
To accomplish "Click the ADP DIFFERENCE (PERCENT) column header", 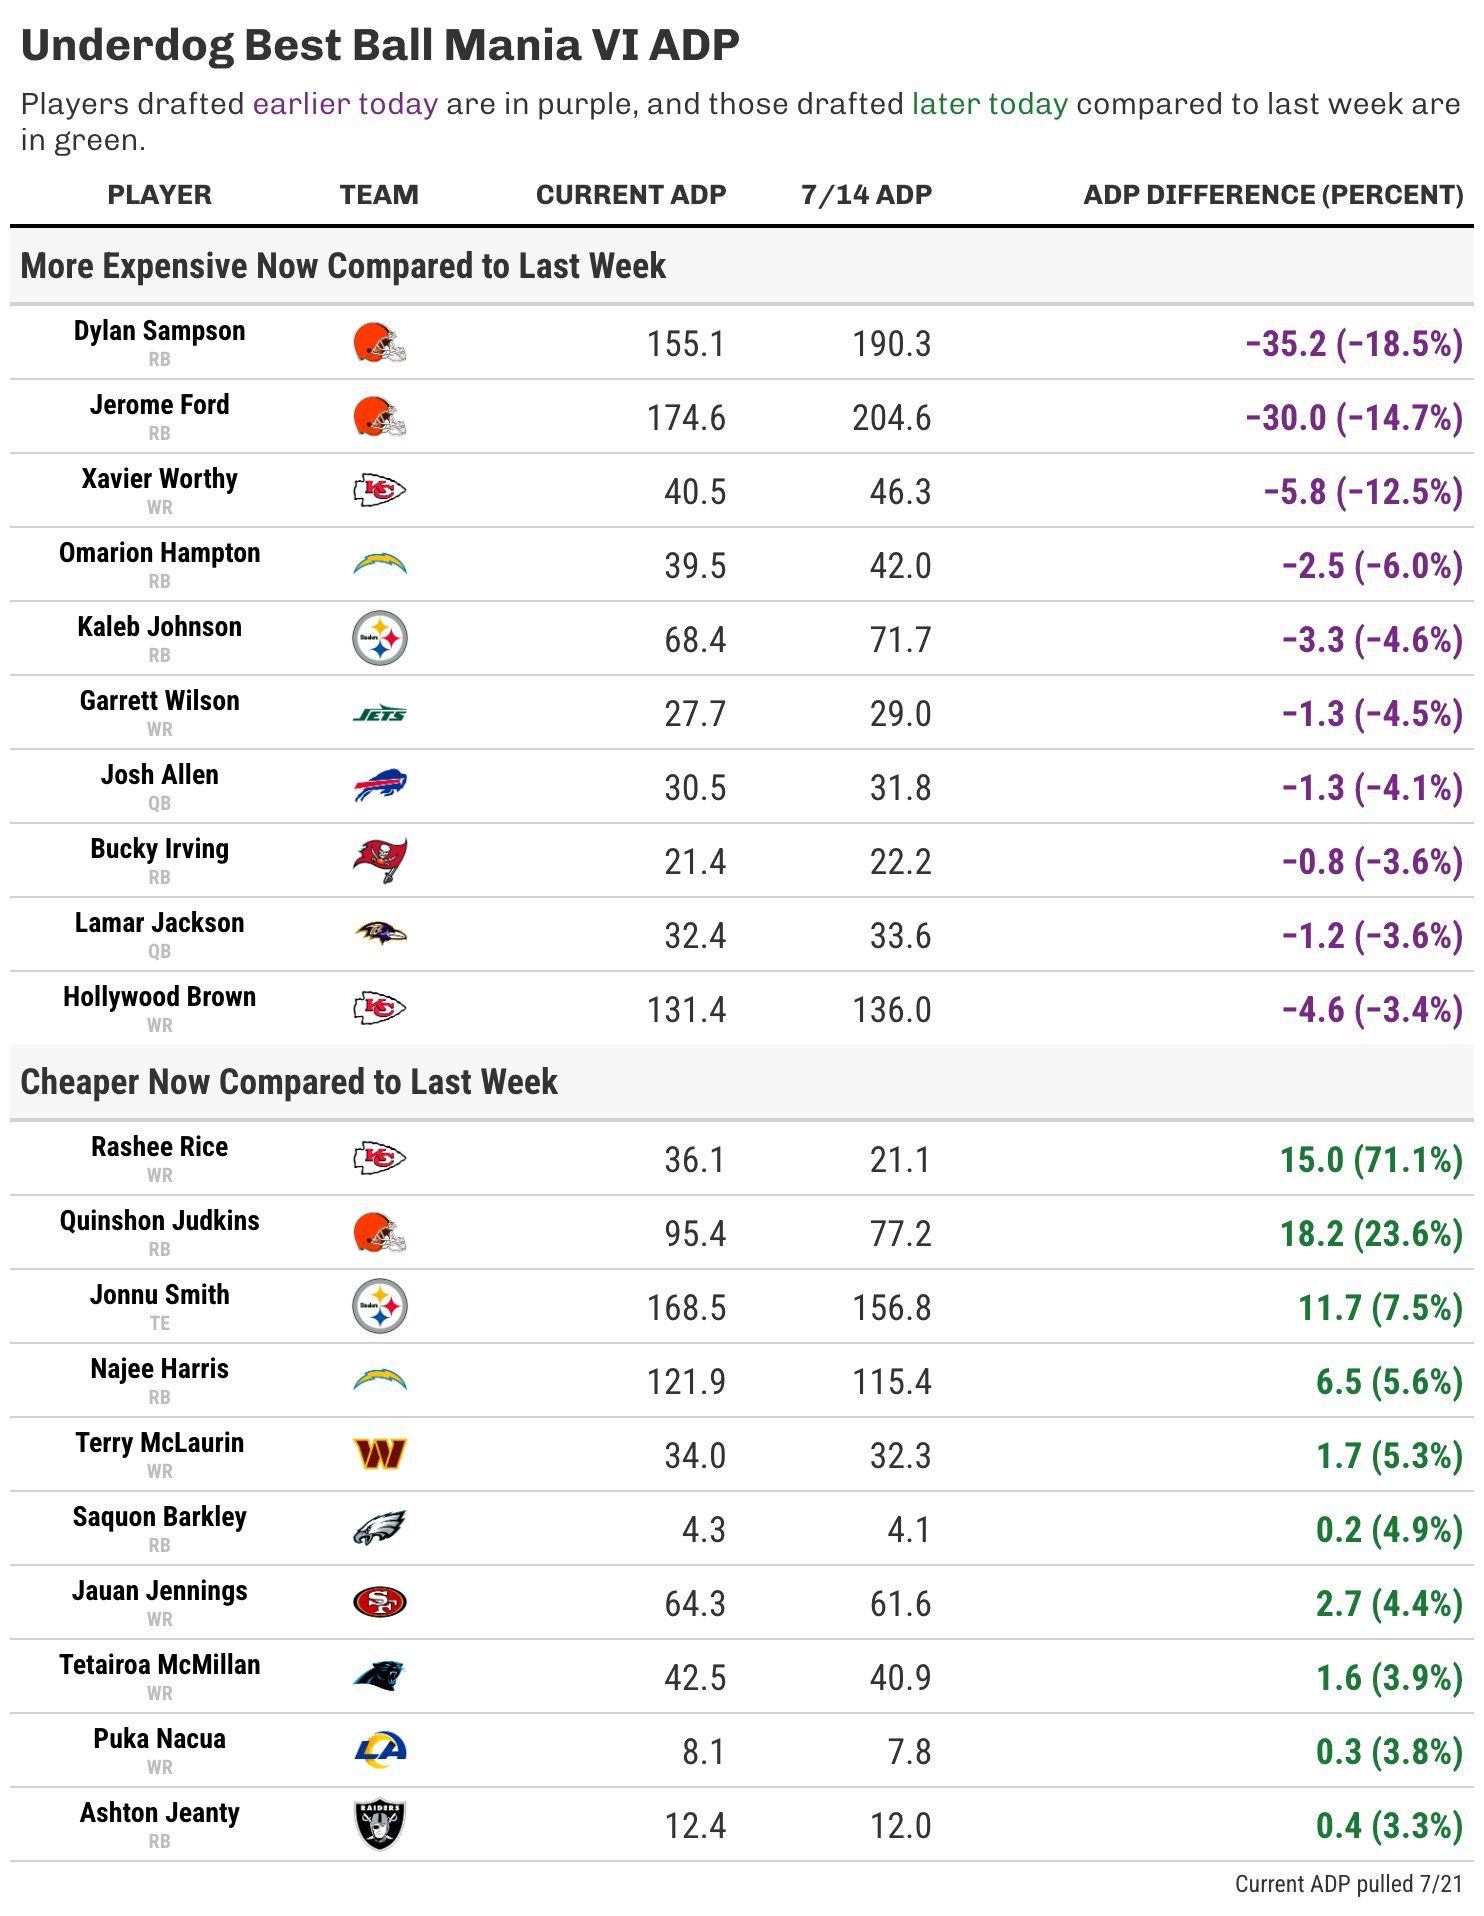I will [1272, 195].
